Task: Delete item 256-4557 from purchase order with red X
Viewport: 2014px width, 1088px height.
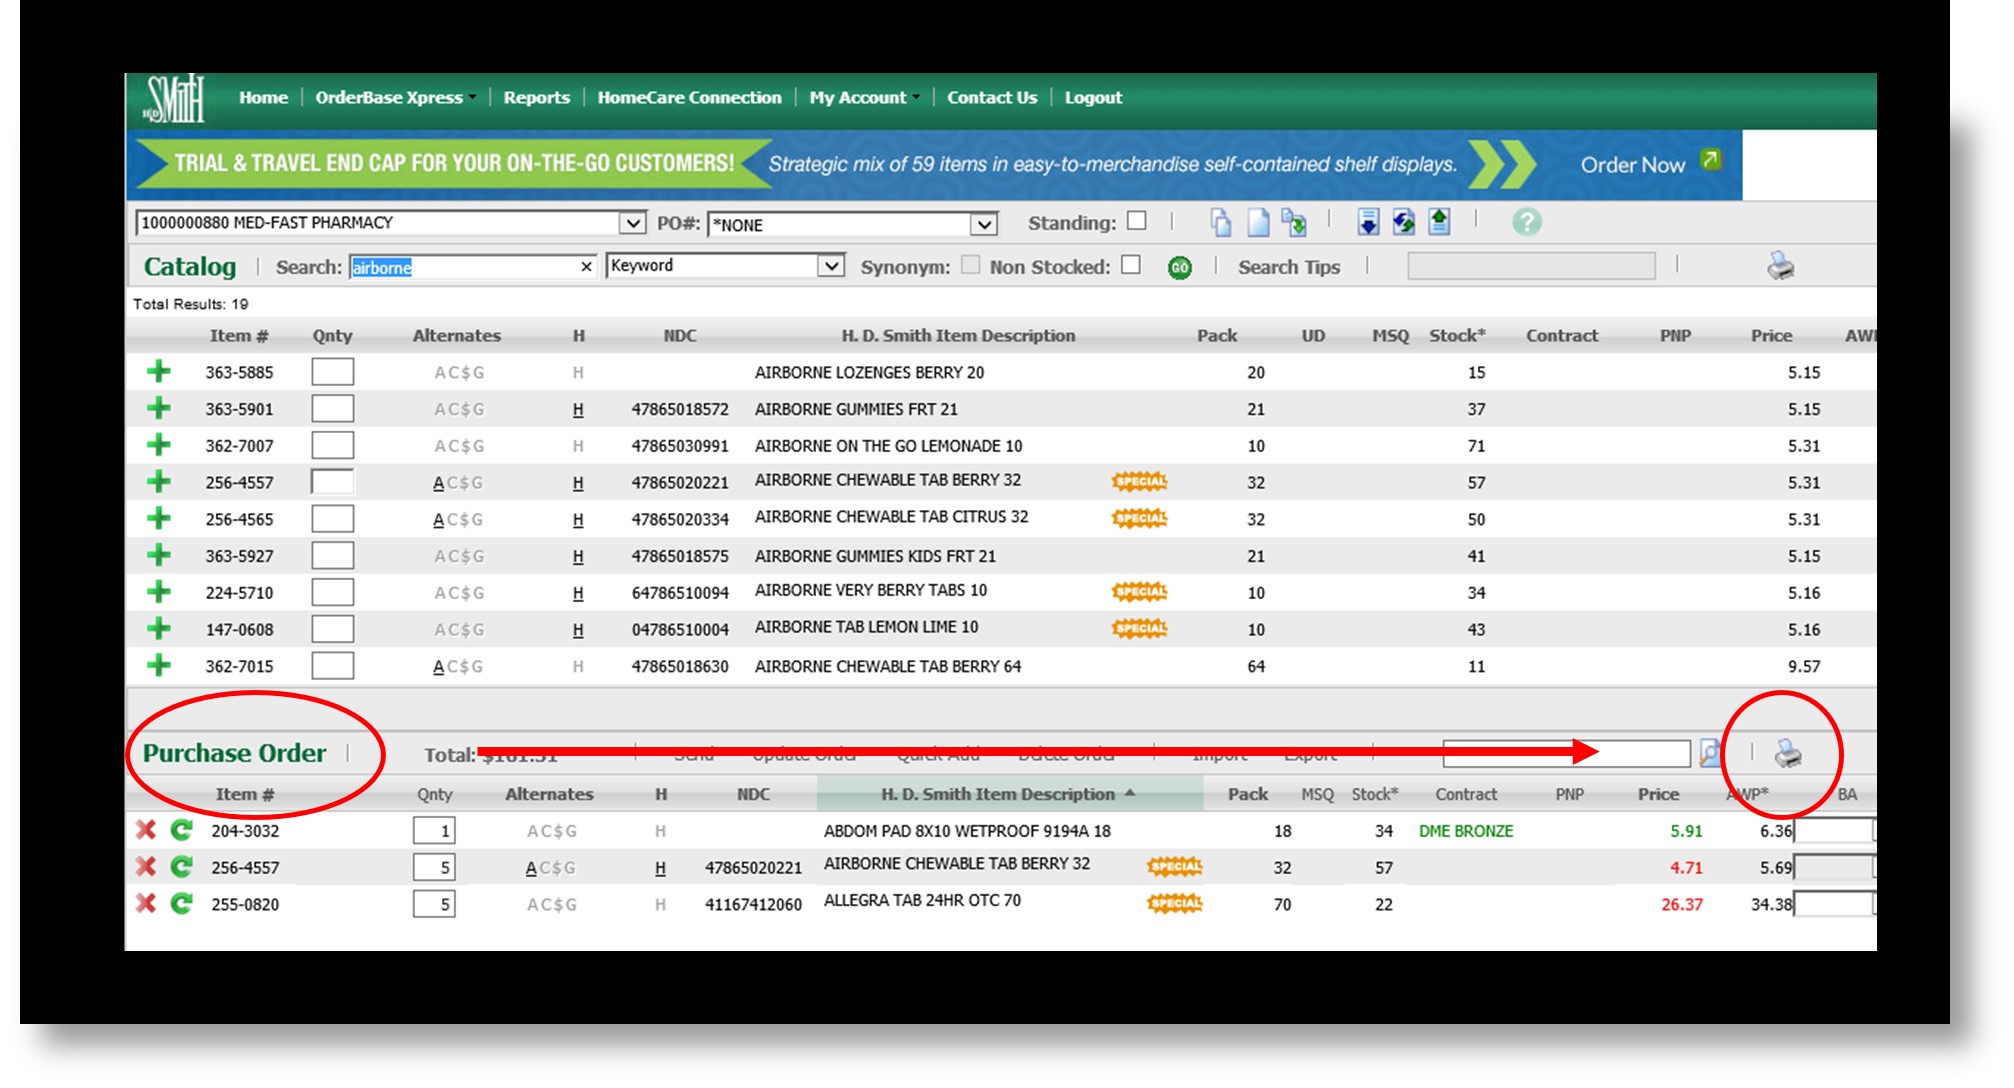Action: tap(146, 867)
